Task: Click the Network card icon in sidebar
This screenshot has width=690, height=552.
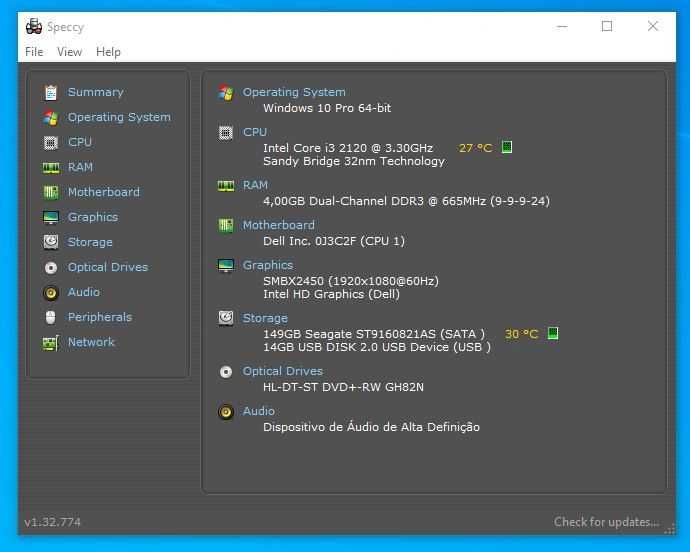Action: pyautogui.click(x=51, y=343)
